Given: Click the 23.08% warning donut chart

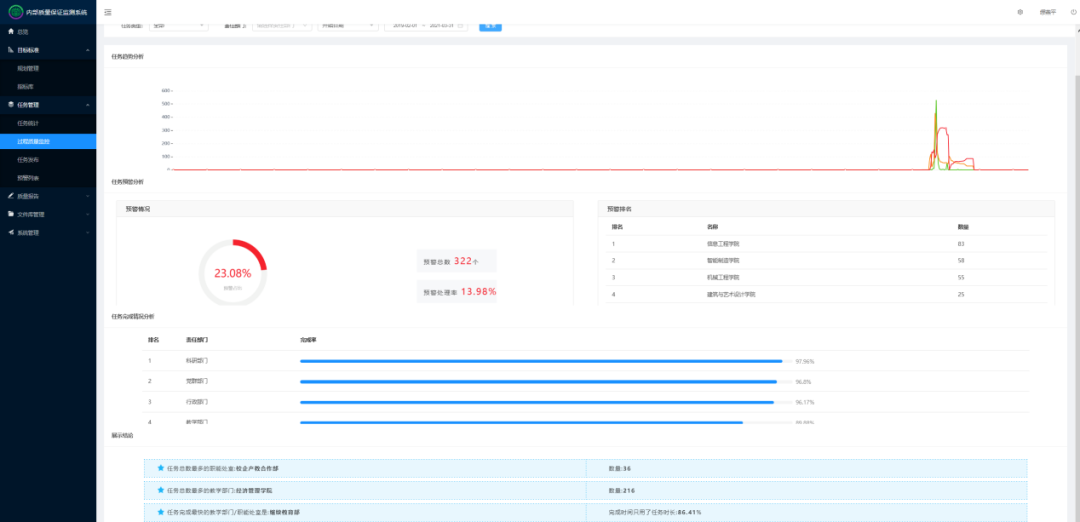Looking at the screenshot, I should click(x=233, y=273).
